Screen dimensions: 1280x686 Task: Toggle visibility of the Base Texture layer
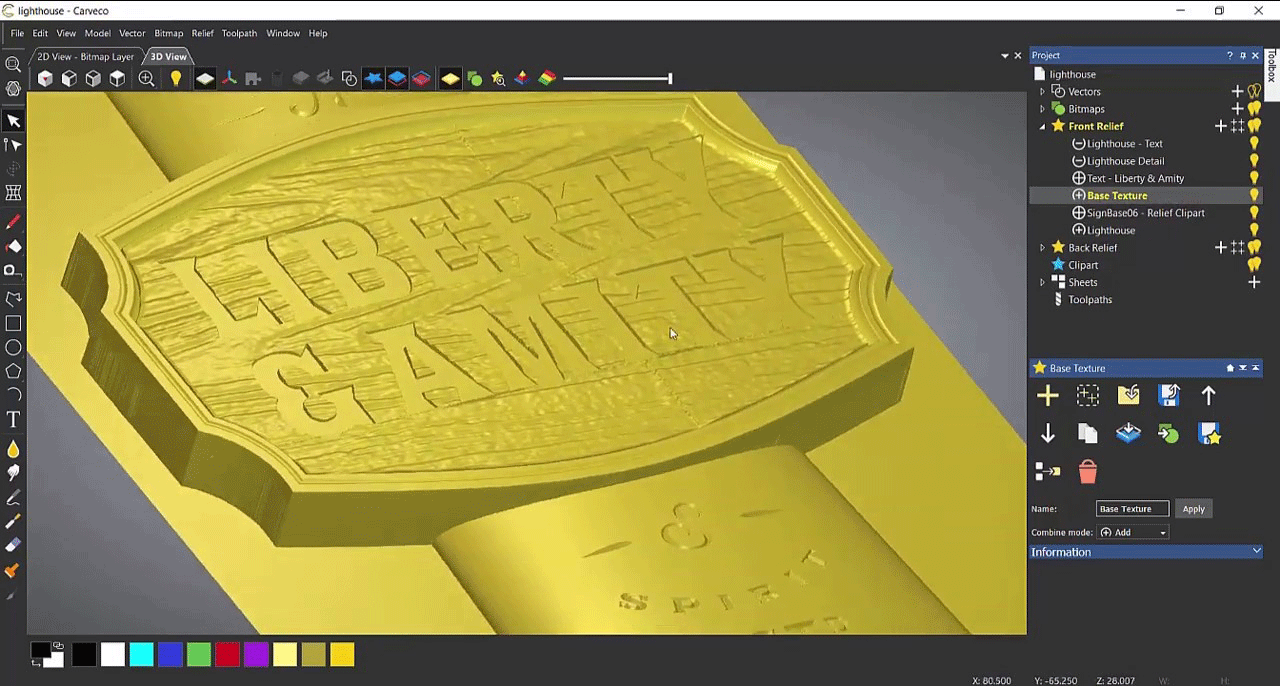tap(1254, 196)
